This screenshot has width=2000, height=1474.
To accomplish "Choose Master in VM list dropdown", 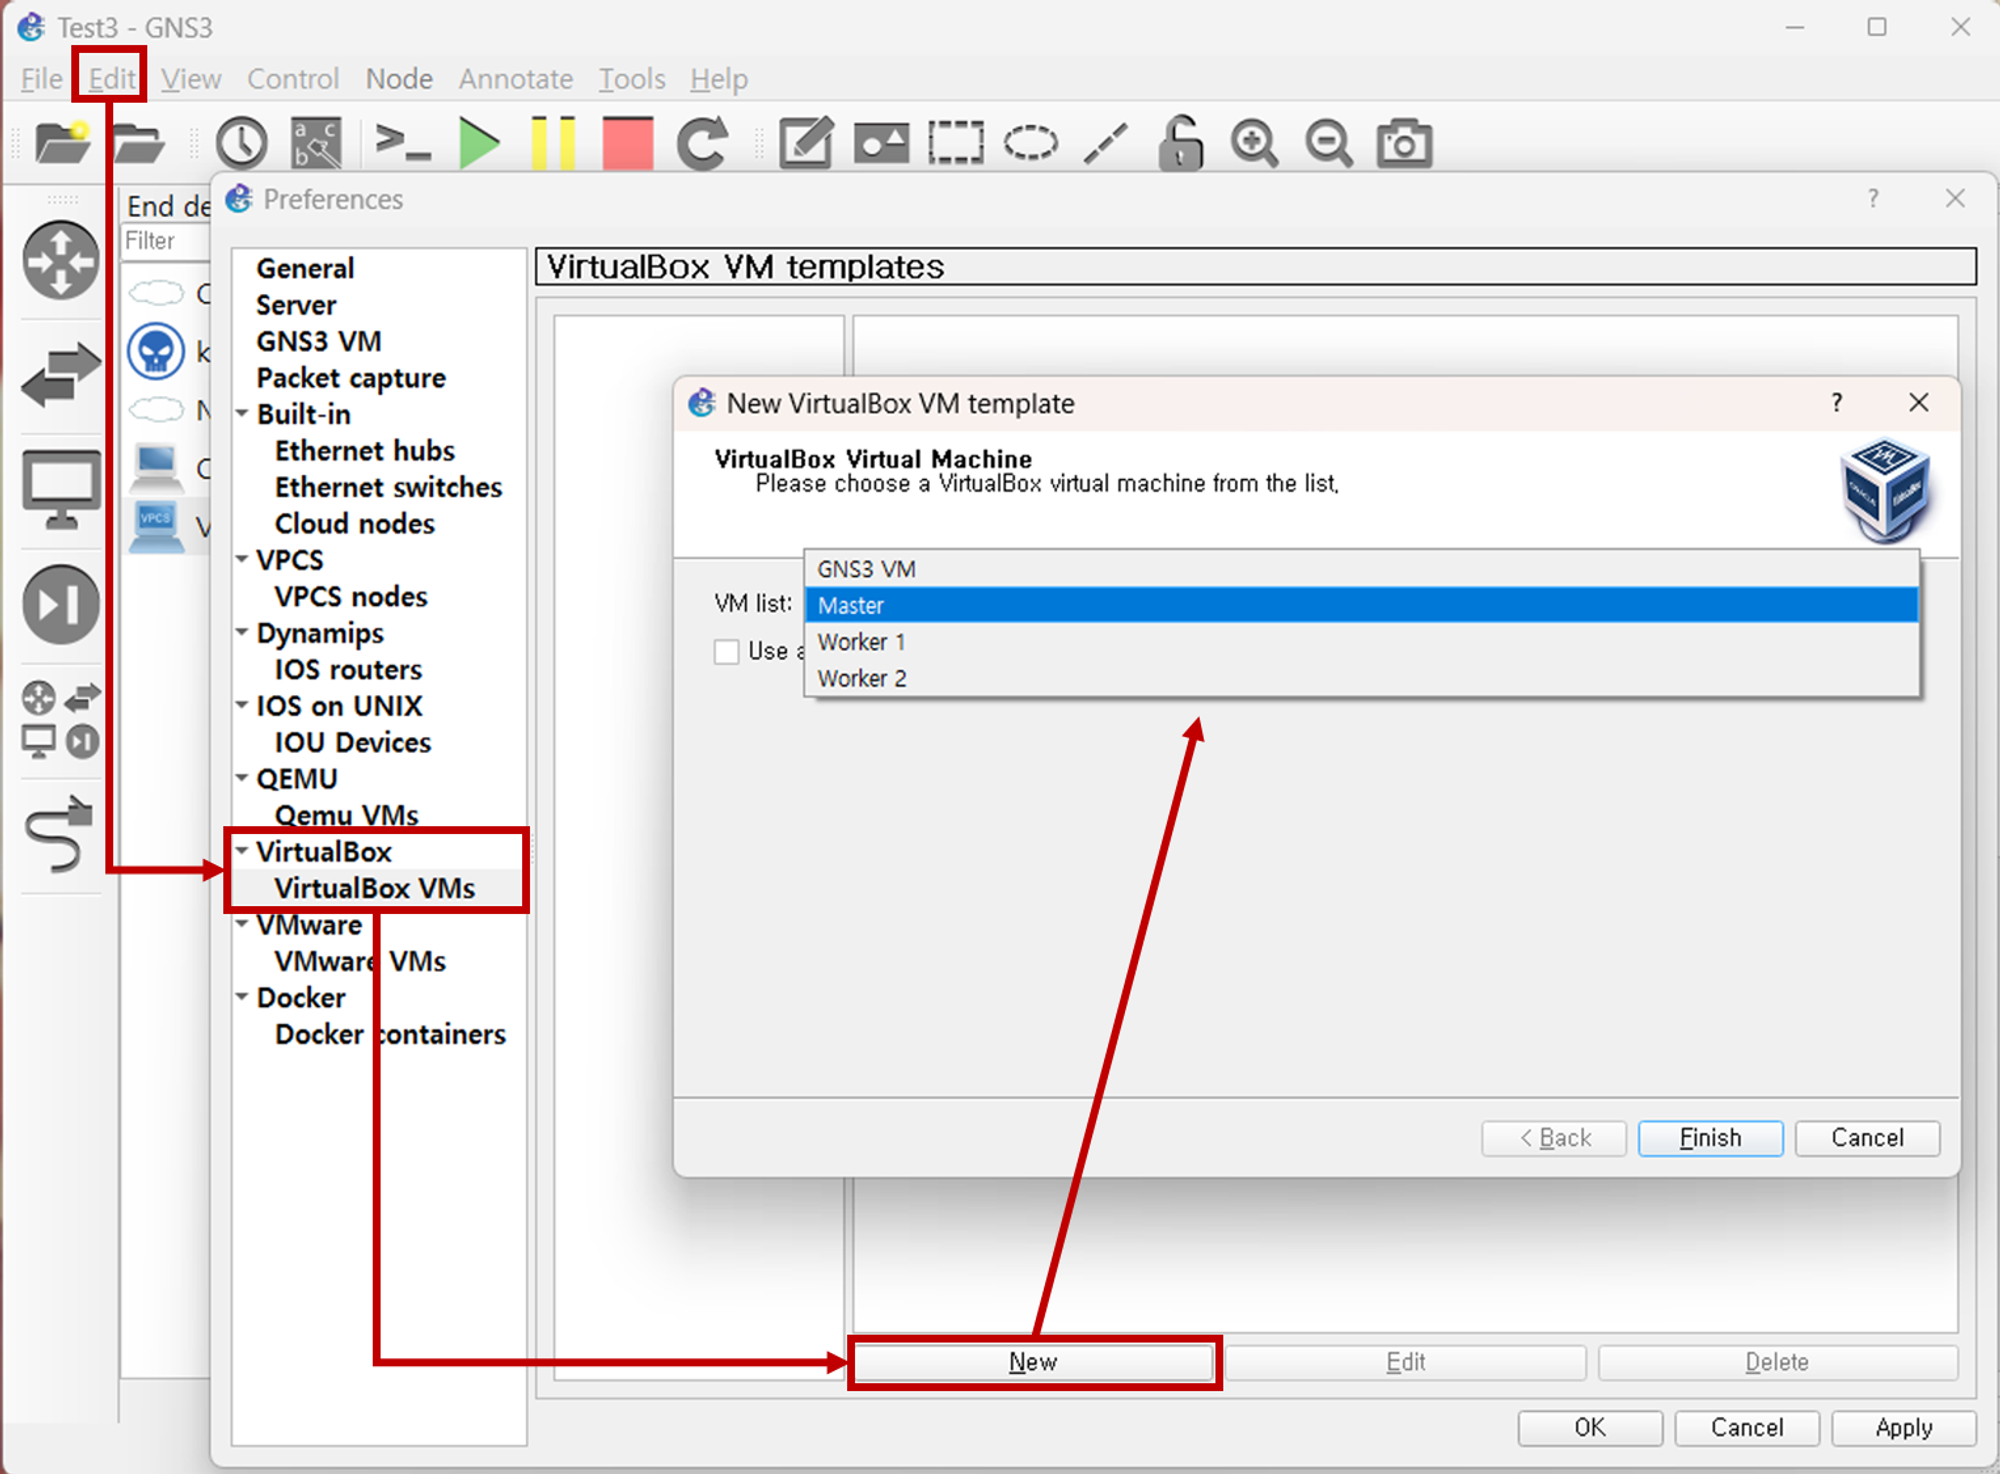I will pos(1361,605).
